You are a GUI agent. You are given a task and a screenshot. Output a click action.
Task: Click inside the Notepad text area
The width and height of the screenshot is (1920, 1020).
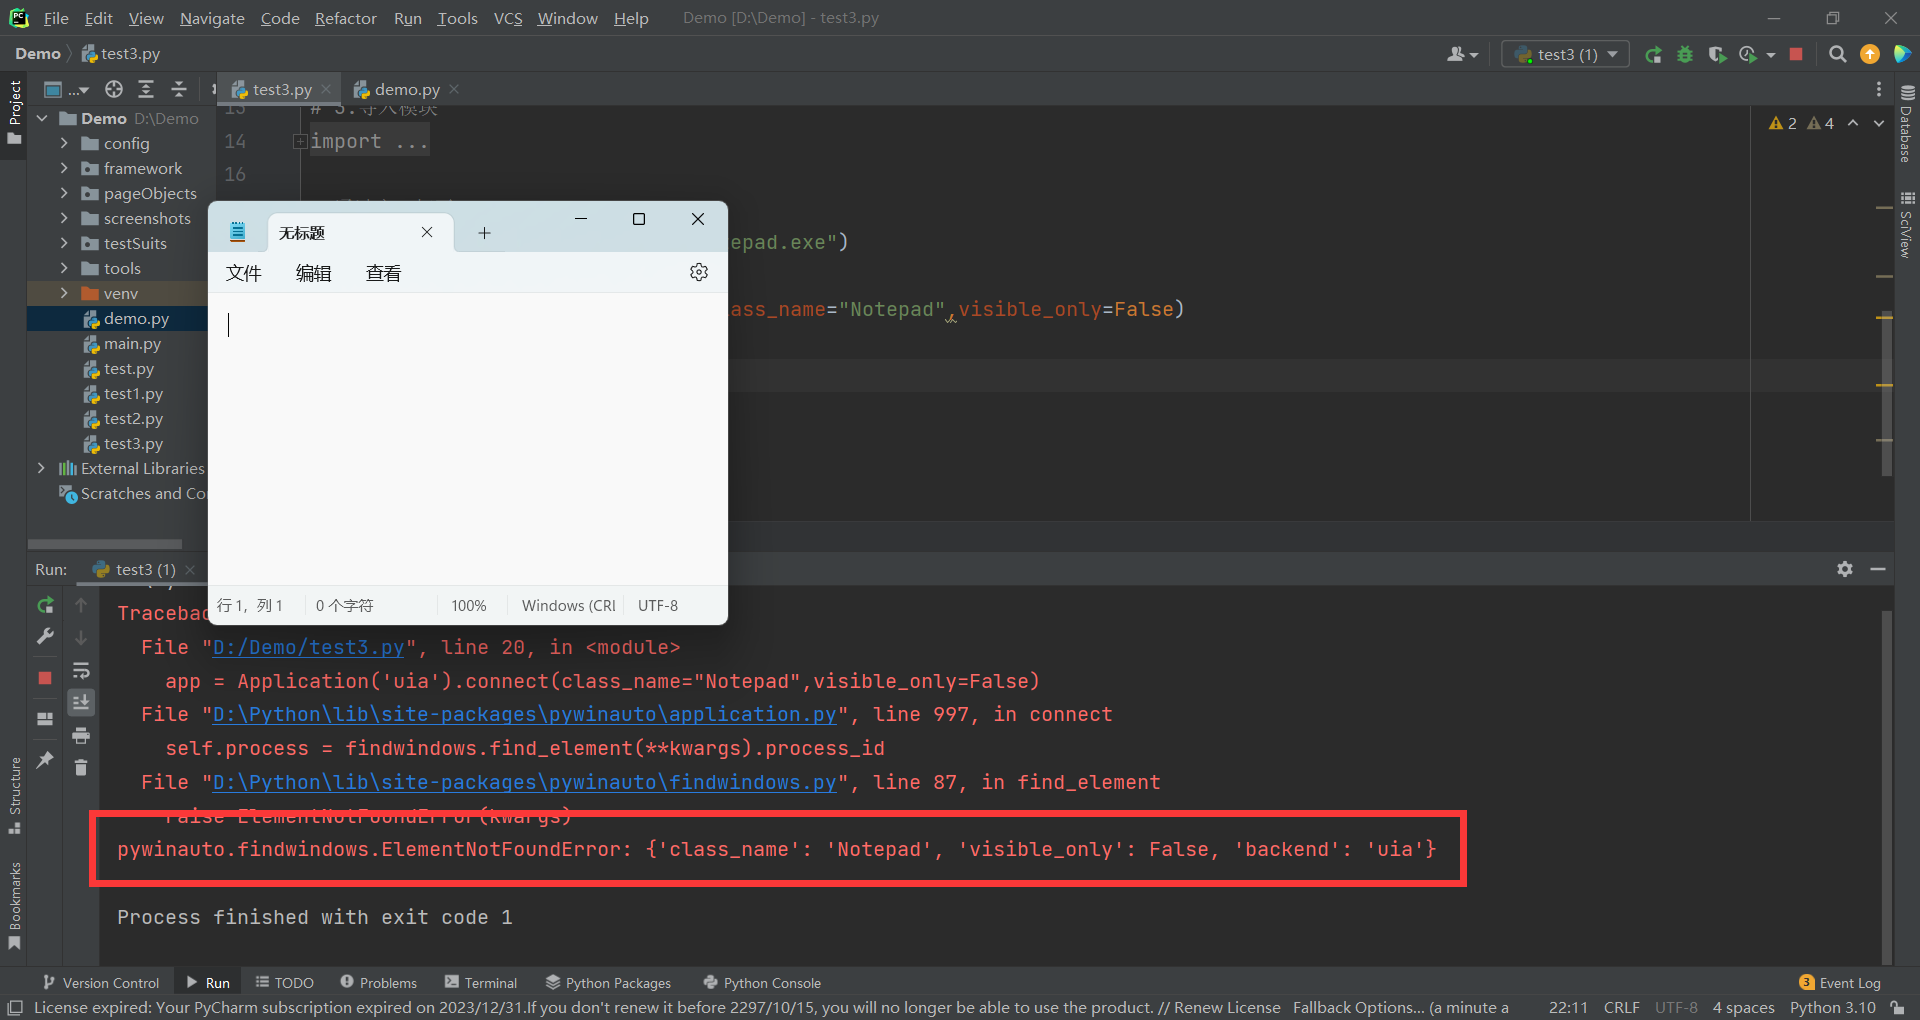(x=468, y=440)
